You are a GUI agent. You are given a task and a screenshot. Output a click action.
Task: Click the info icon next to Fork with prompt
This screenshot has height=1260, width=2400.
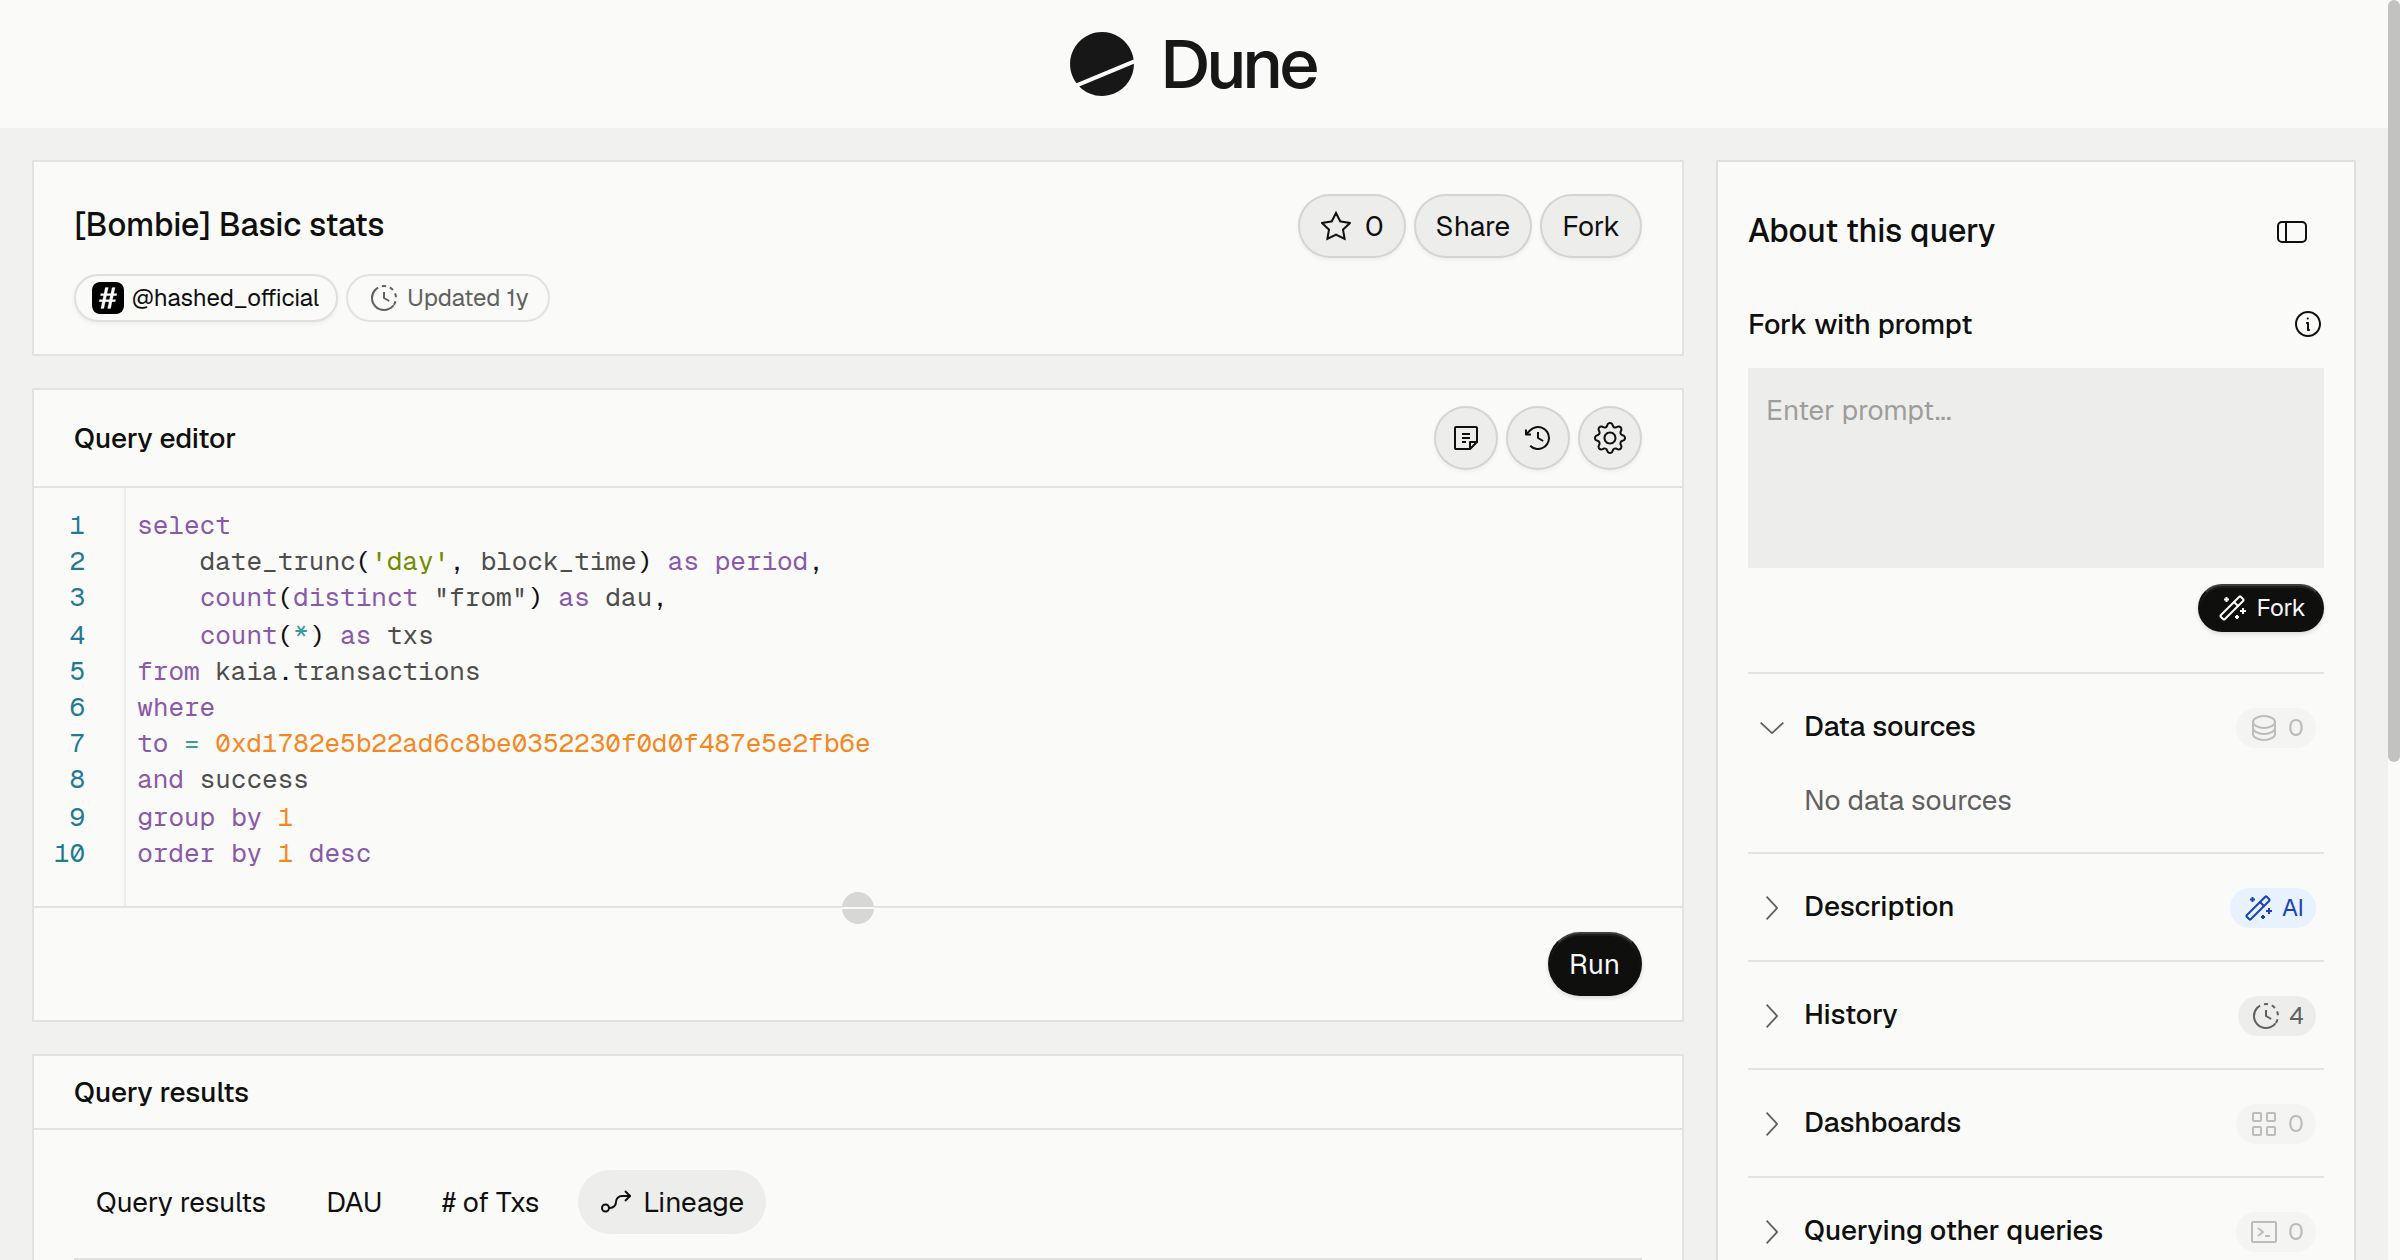coord(2307,324)
